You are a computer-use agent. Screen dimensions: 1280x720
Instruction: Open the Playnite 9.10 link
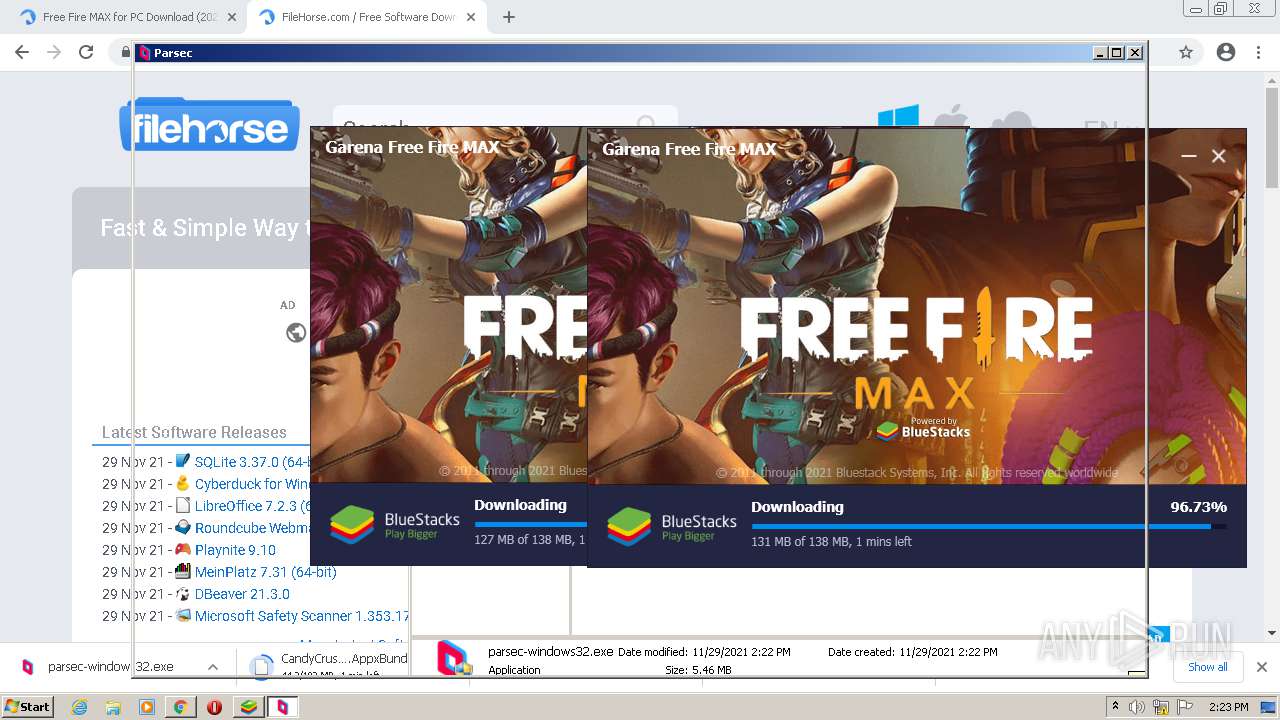235,550
